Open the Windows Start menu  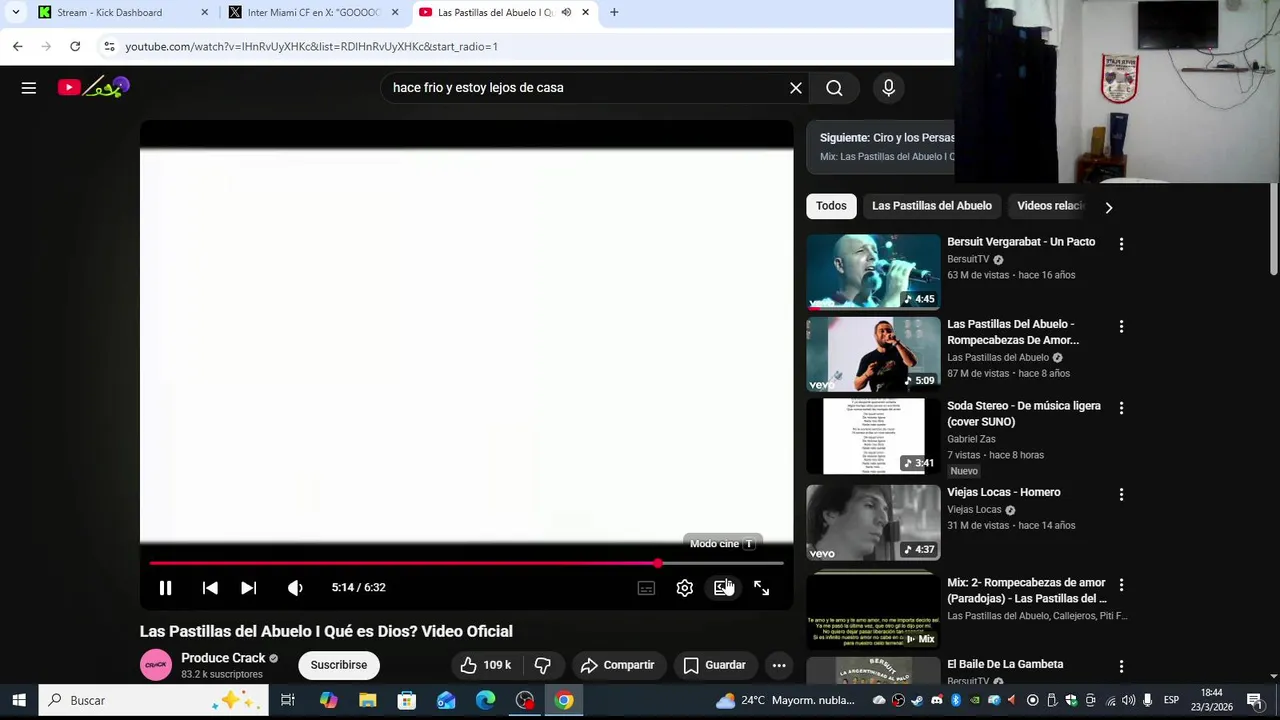19,700
